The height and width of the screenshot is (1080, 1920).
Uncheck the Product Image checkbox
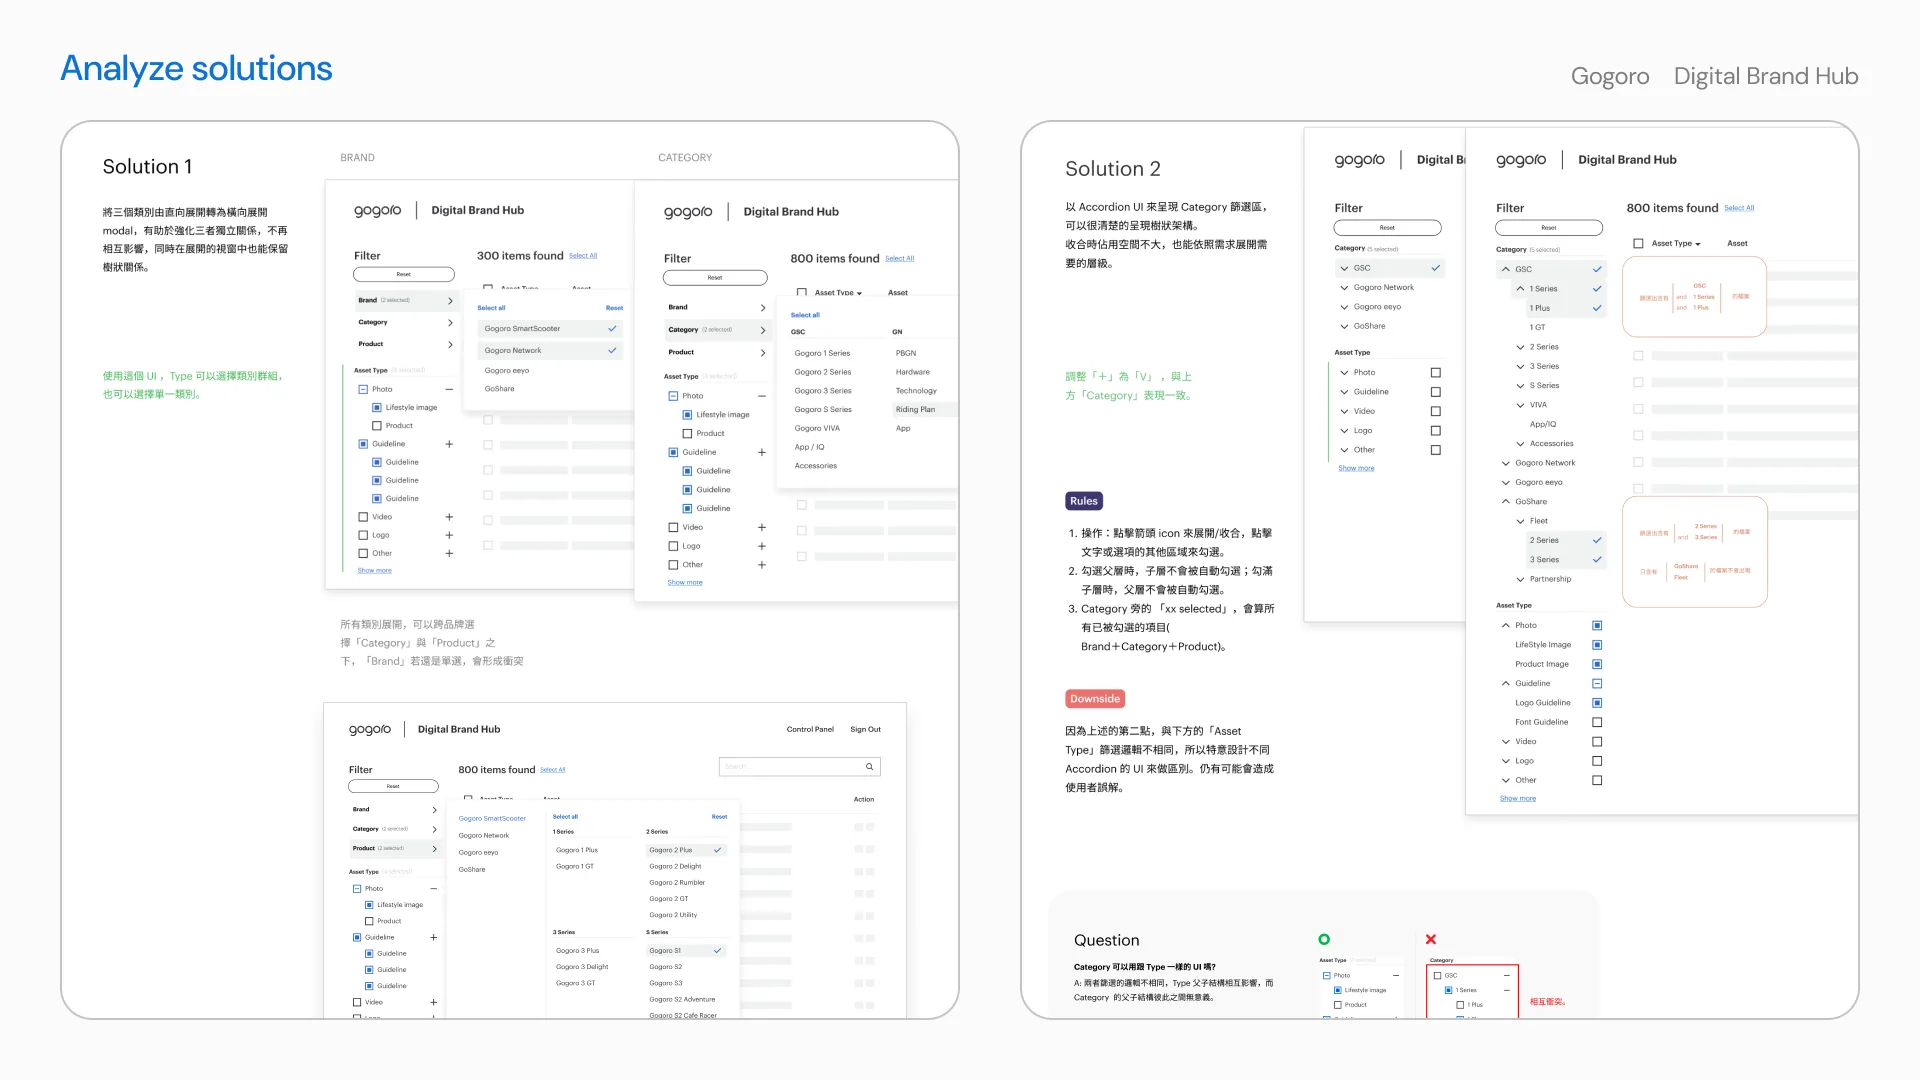pos(1597,664)
